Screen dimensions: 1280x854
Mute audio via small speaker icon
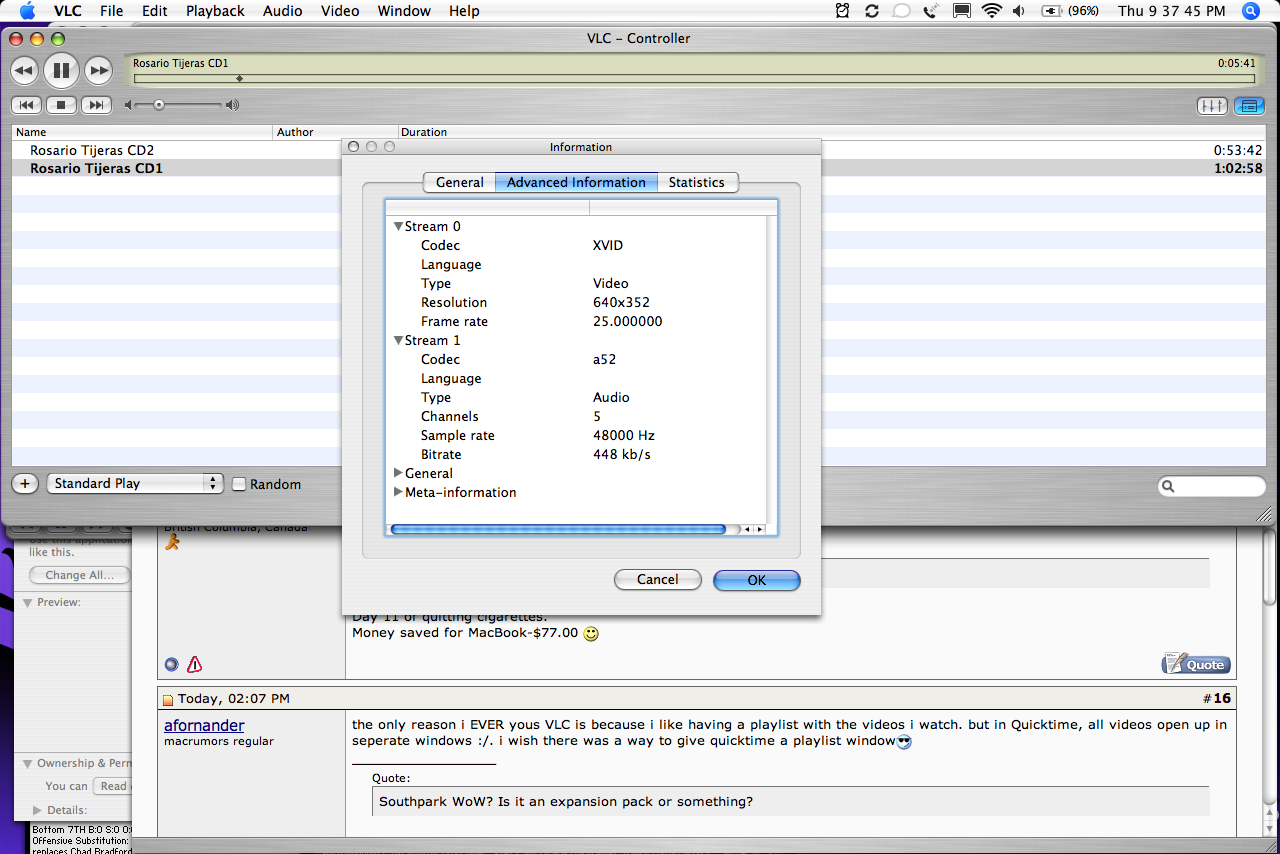pyautogui.click(x=129, y=105)
